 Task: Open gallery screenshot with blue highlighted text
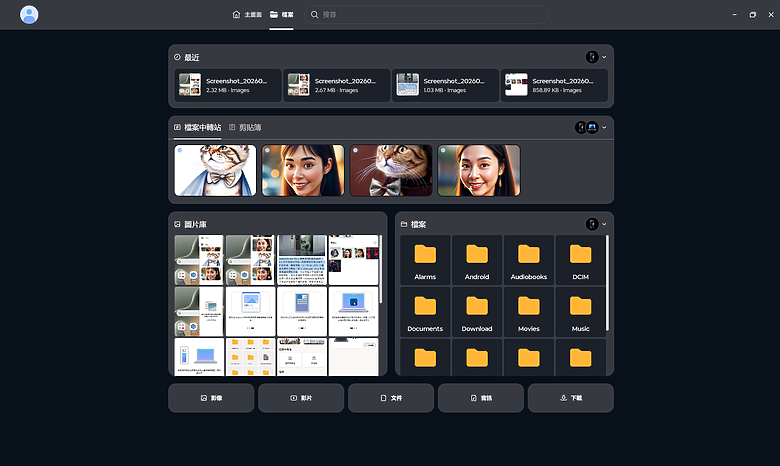[x=302, y=260]
